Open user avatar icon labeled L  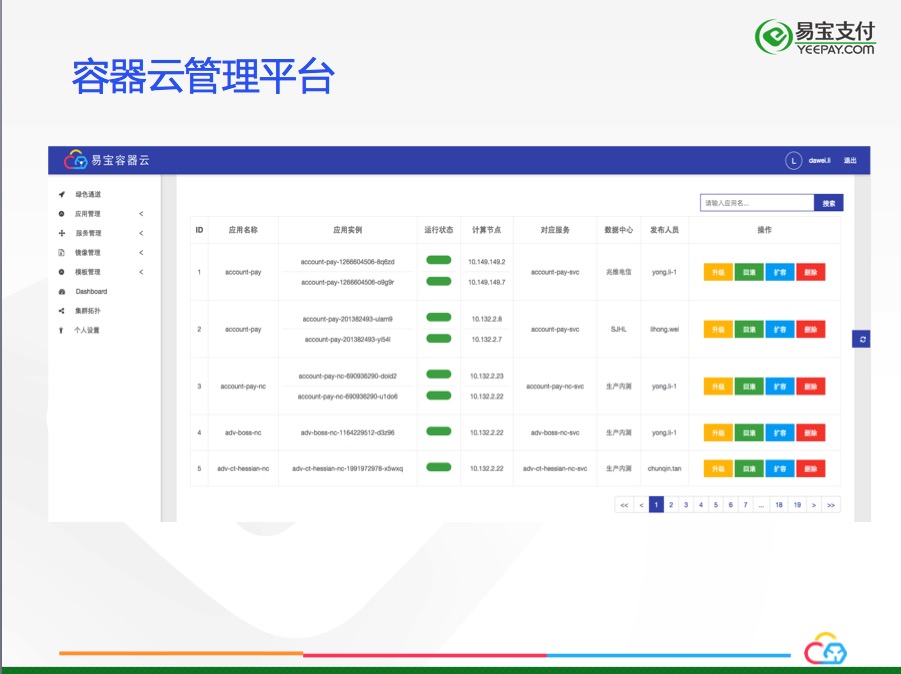coord(794,161)
